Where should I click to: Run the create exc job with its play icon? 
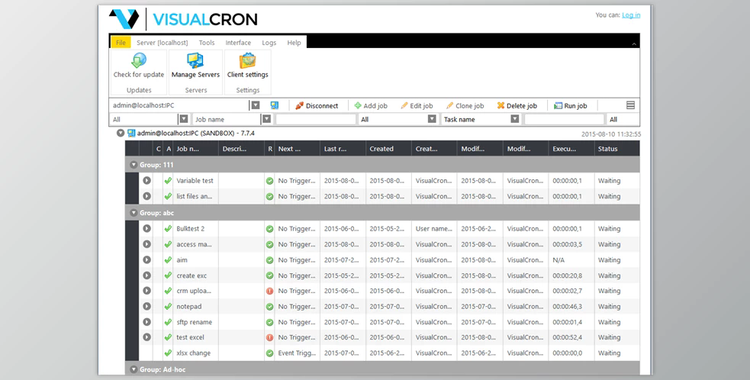coord(146,275)
